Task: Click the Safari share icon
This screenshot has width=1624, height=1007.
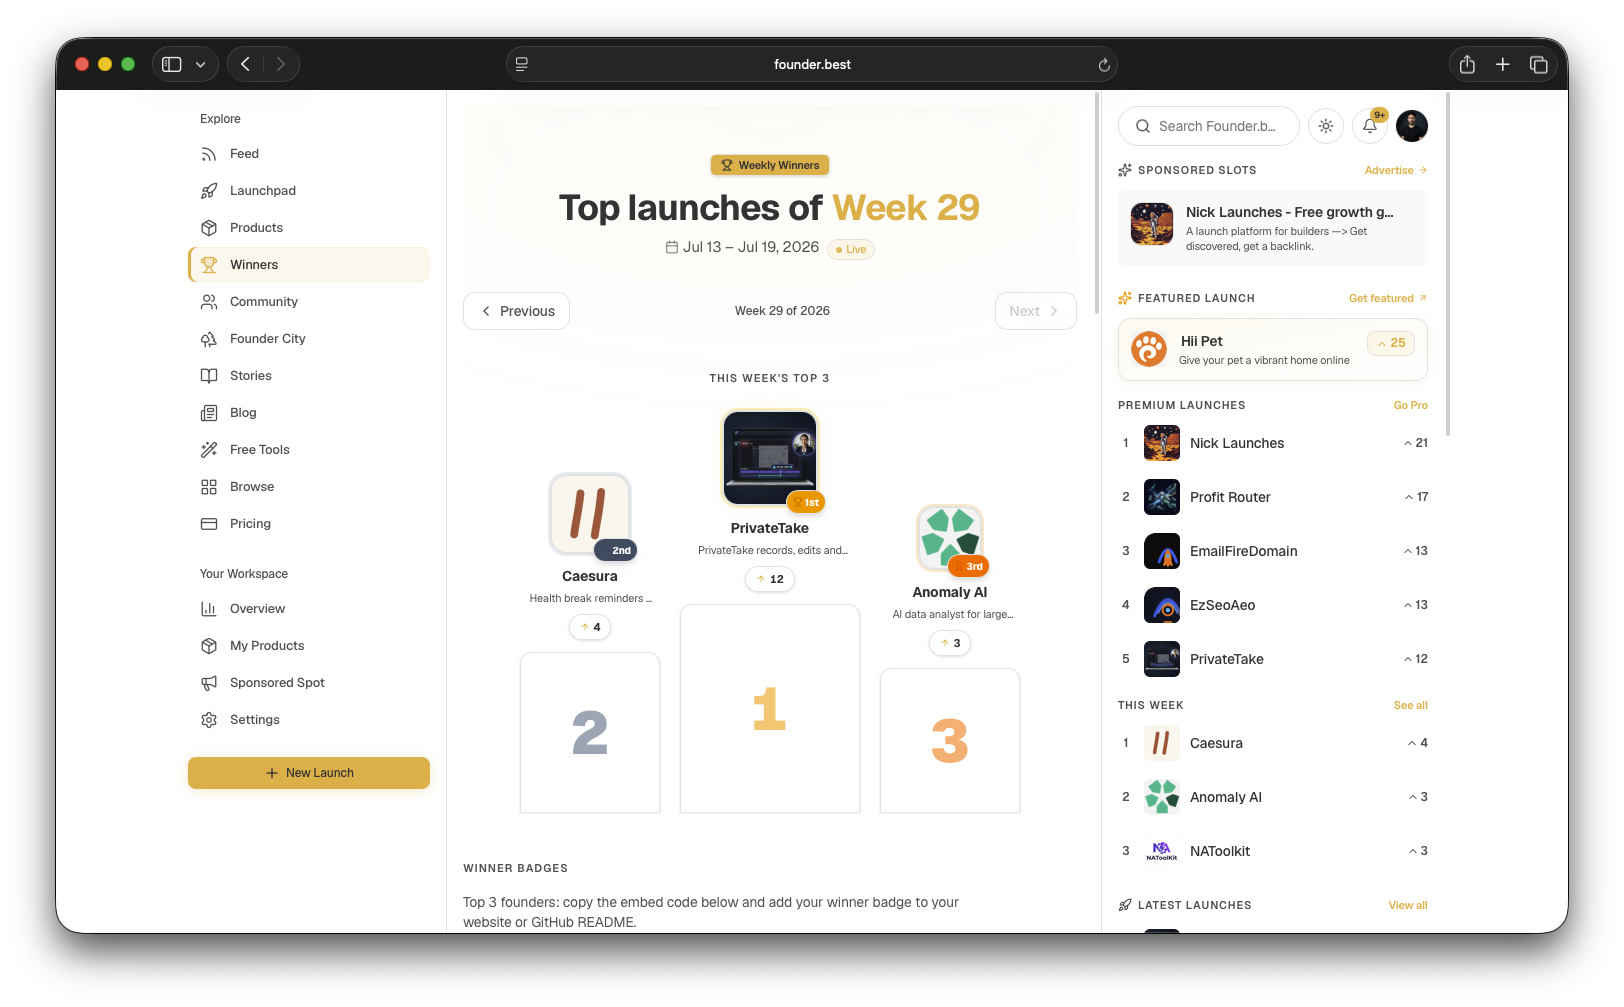Action: 1467,64
